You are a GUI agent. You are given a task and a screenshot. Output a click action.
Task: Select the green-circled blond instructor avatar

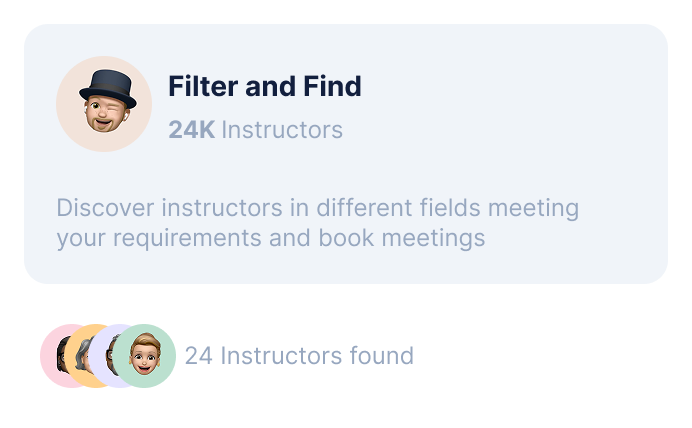pyautogui.click(x=146, y=356)
